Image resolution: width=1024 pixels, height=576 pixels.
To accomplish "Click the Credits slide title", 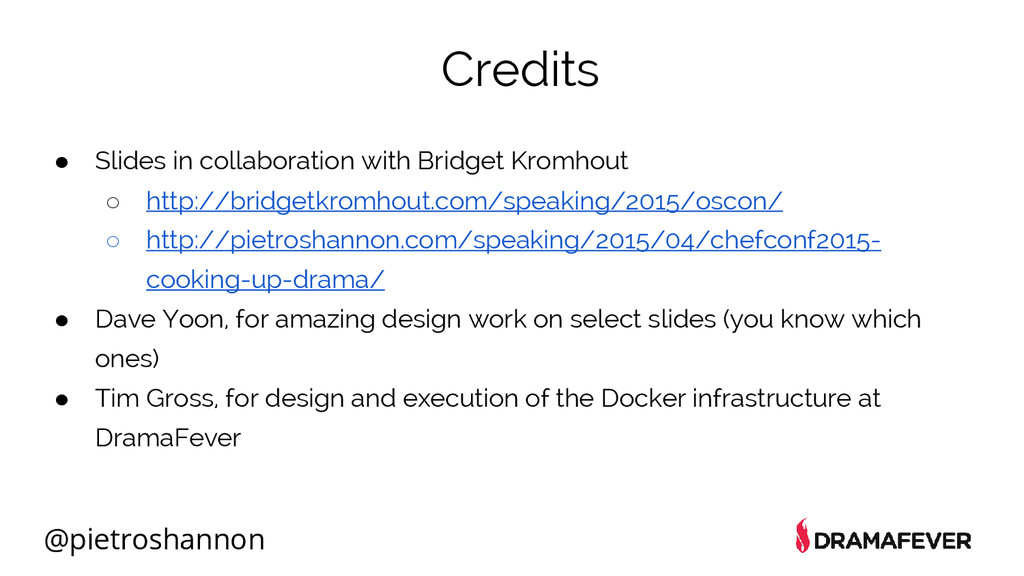I will 520,69.
